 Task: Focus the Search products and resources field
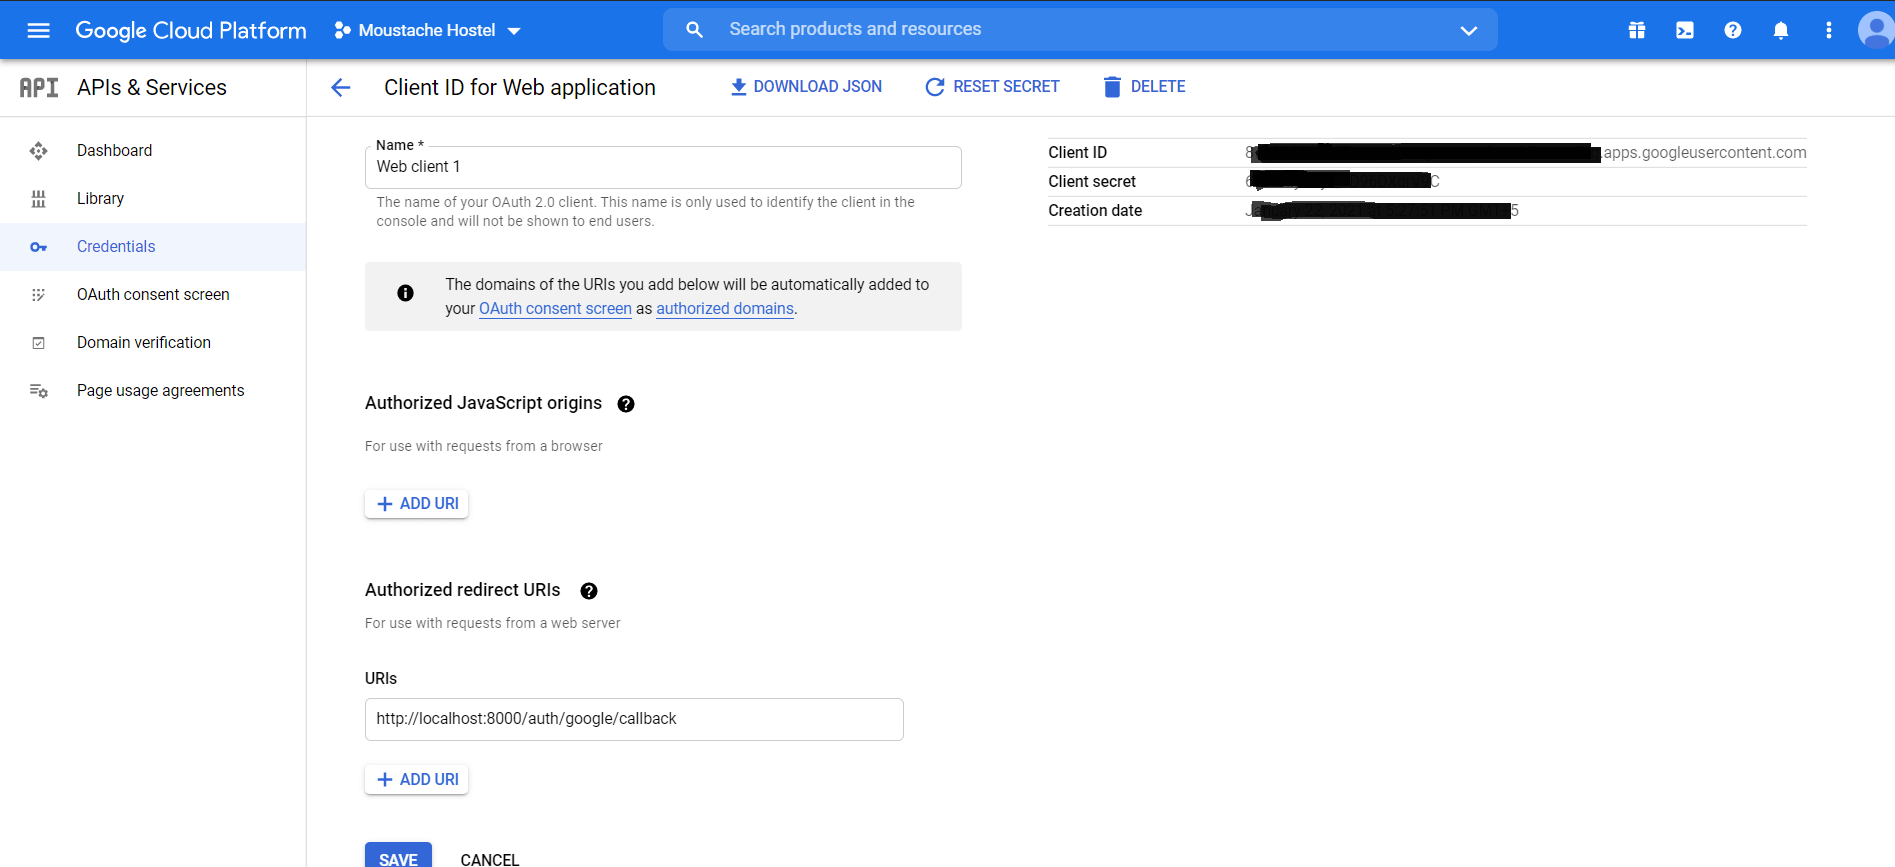click(x=1080, y=29)
